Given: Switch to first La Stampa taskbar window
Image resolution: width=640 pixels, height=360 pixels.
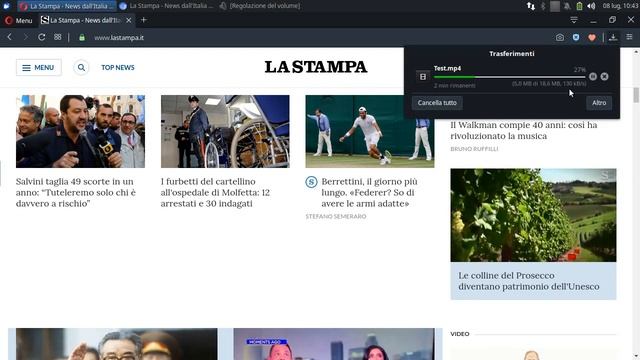Looking at the screenshot, I should 67,6.
